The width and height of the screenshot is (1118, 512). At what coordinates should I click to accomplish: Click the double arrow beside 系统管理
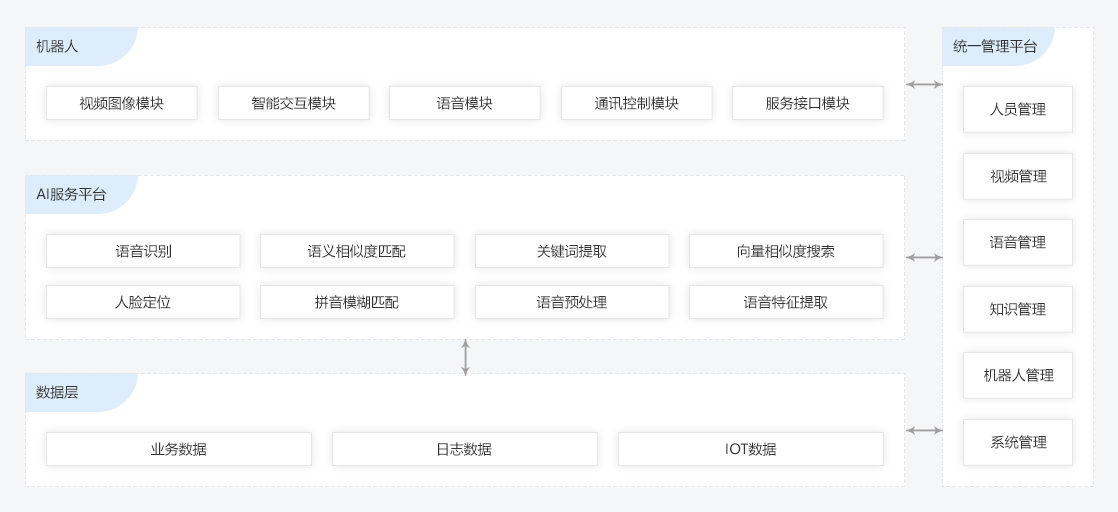[924, 431]
